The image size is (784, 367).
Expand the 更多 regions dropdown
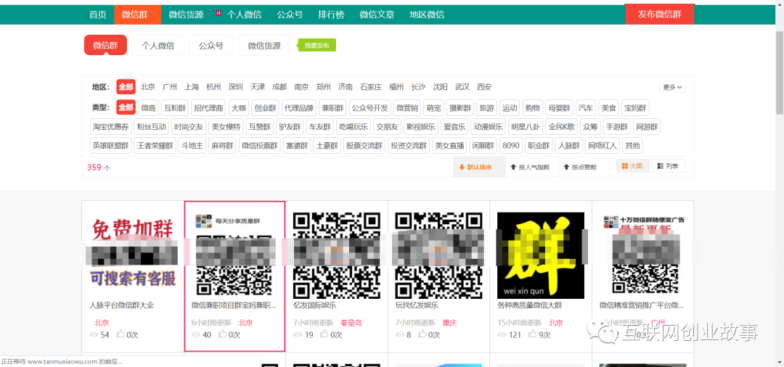click(x=672, y=87)
